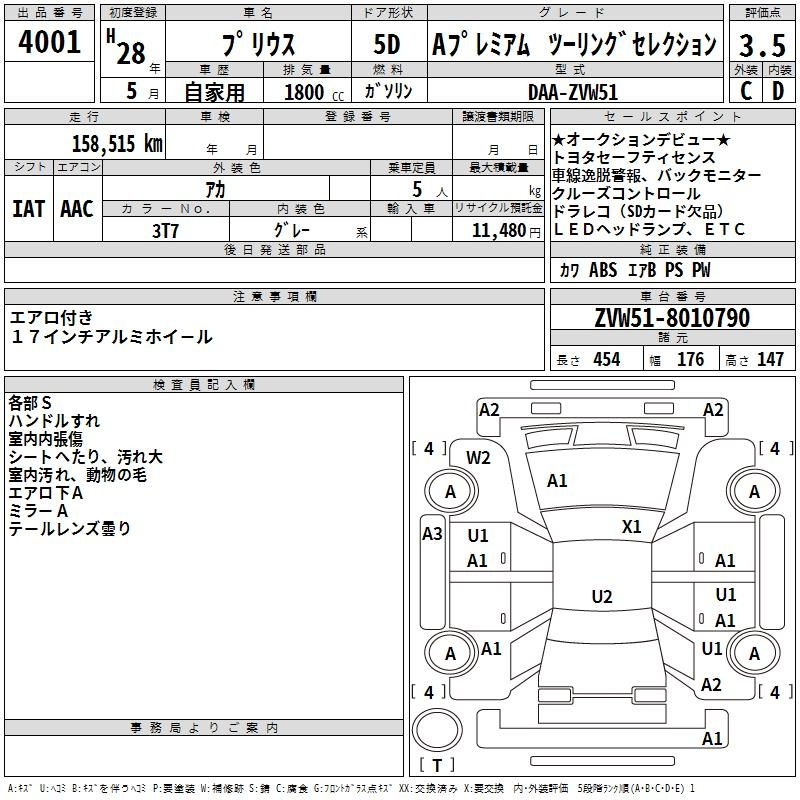Viewport: 800px width, 800px height.
Task: Click the note エアロ付き
Action: click(52, 317)
